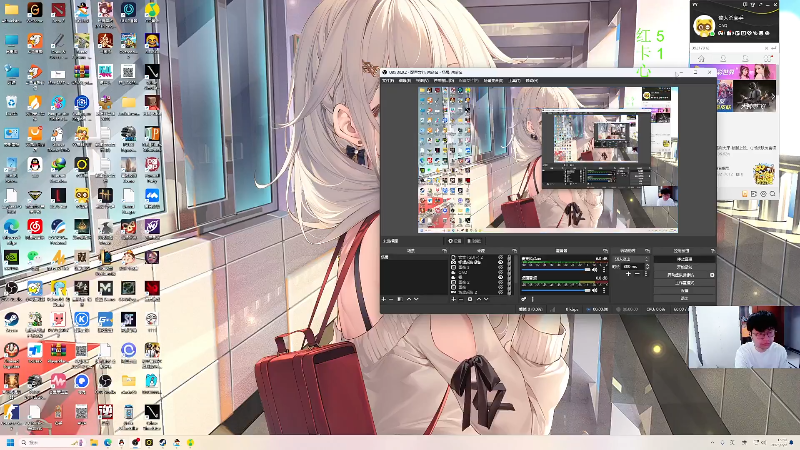Click the Start Recording button in Controls
The width and height of the screenshot is (800, 450).
coord(685,267)
